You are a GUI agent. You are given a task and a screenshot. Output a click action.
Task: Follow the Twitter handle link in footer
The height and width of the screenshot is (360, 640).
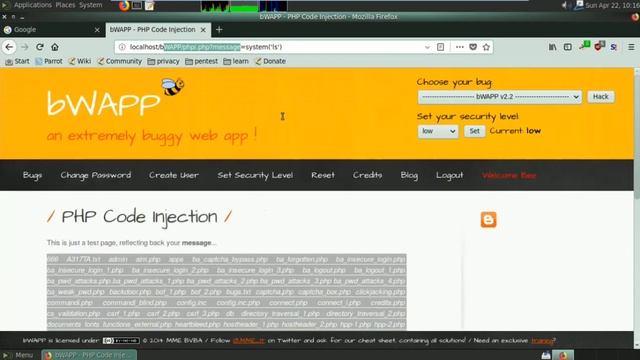(x=249, y=340)
